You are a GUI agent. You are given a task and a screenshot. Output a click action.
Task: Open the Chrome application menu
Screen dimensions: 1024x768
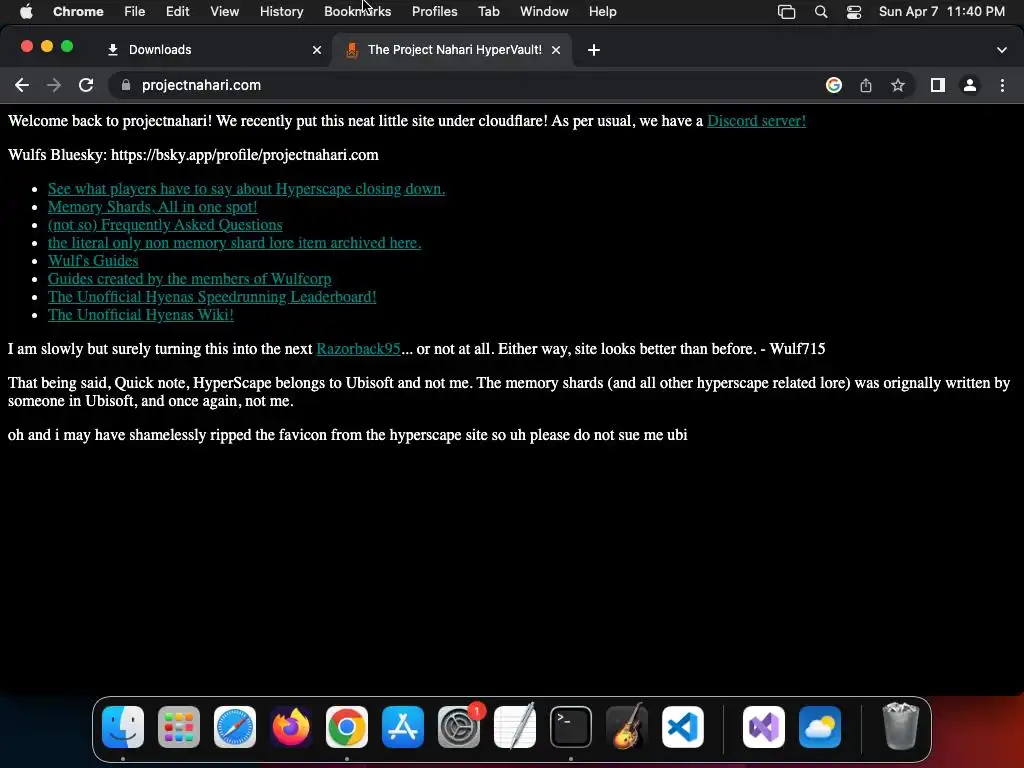coord(78,12)
